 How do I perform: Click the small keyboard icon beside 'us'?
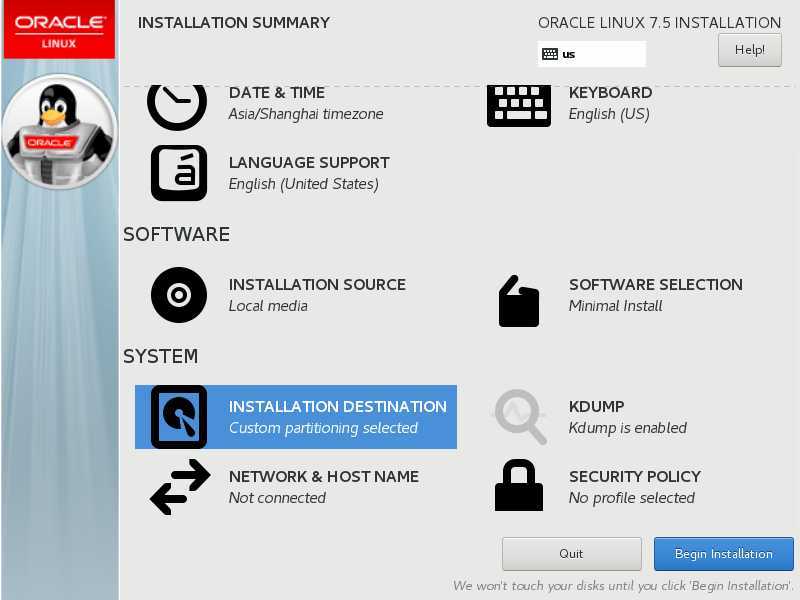point(549,54)
